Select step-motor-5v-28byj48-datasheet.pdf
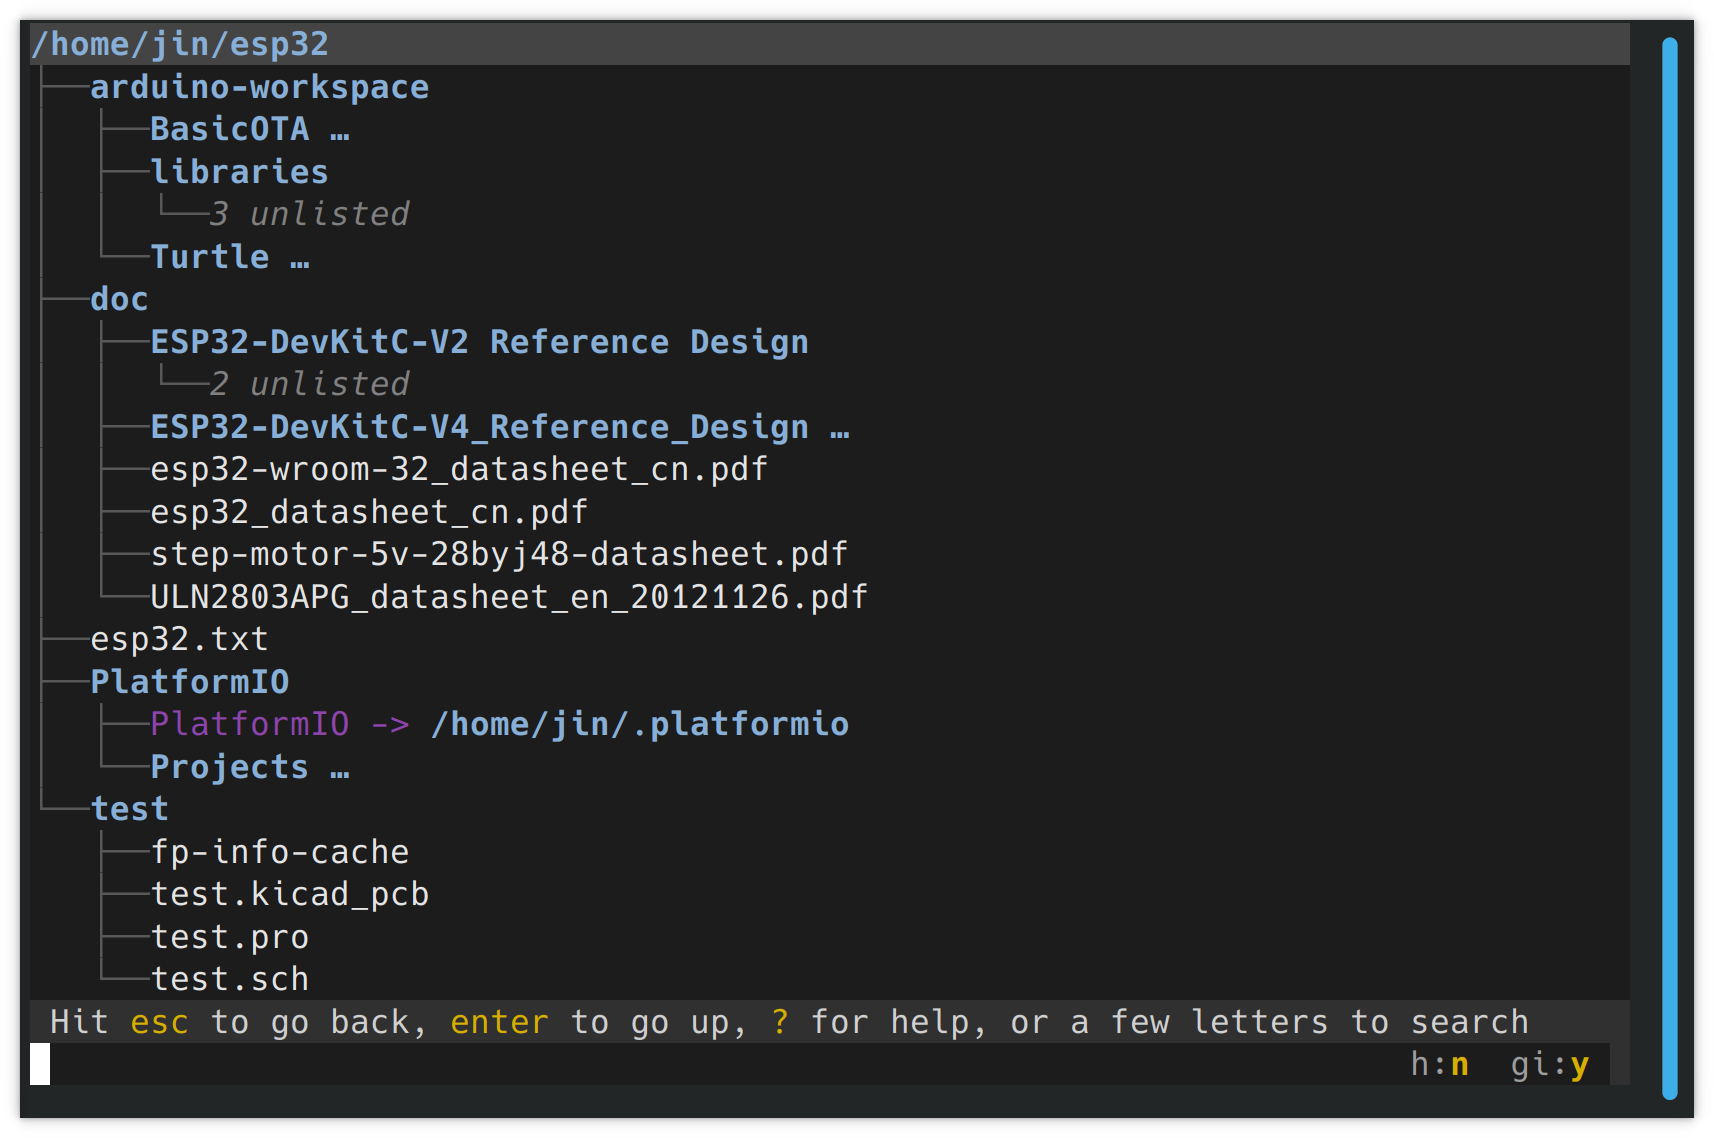1714x1138 pixels. pos(499,554)
